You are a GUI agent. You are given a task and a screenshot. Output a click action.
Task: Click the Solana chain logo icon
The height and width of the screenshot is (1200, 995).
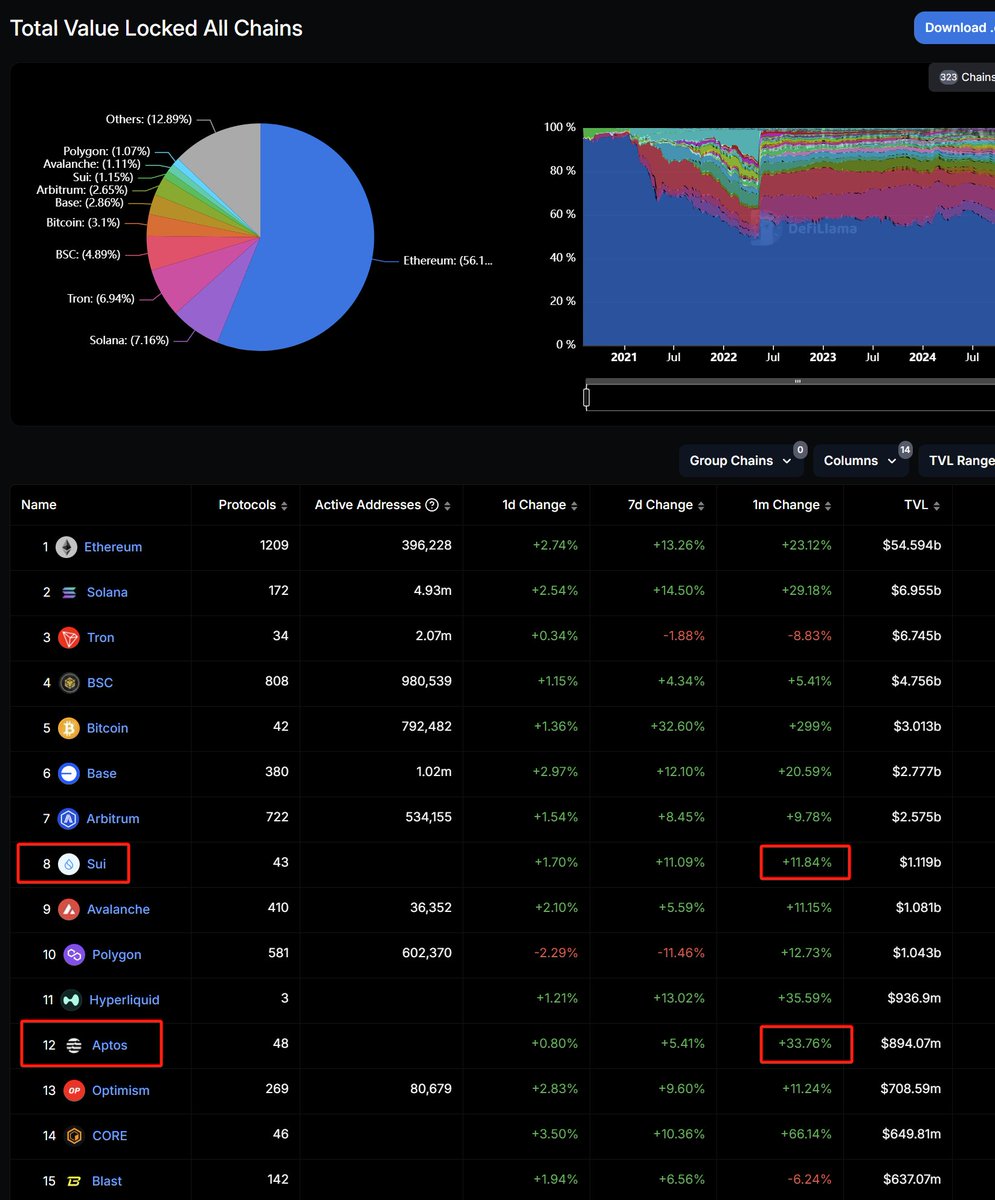tap(69, 592)
